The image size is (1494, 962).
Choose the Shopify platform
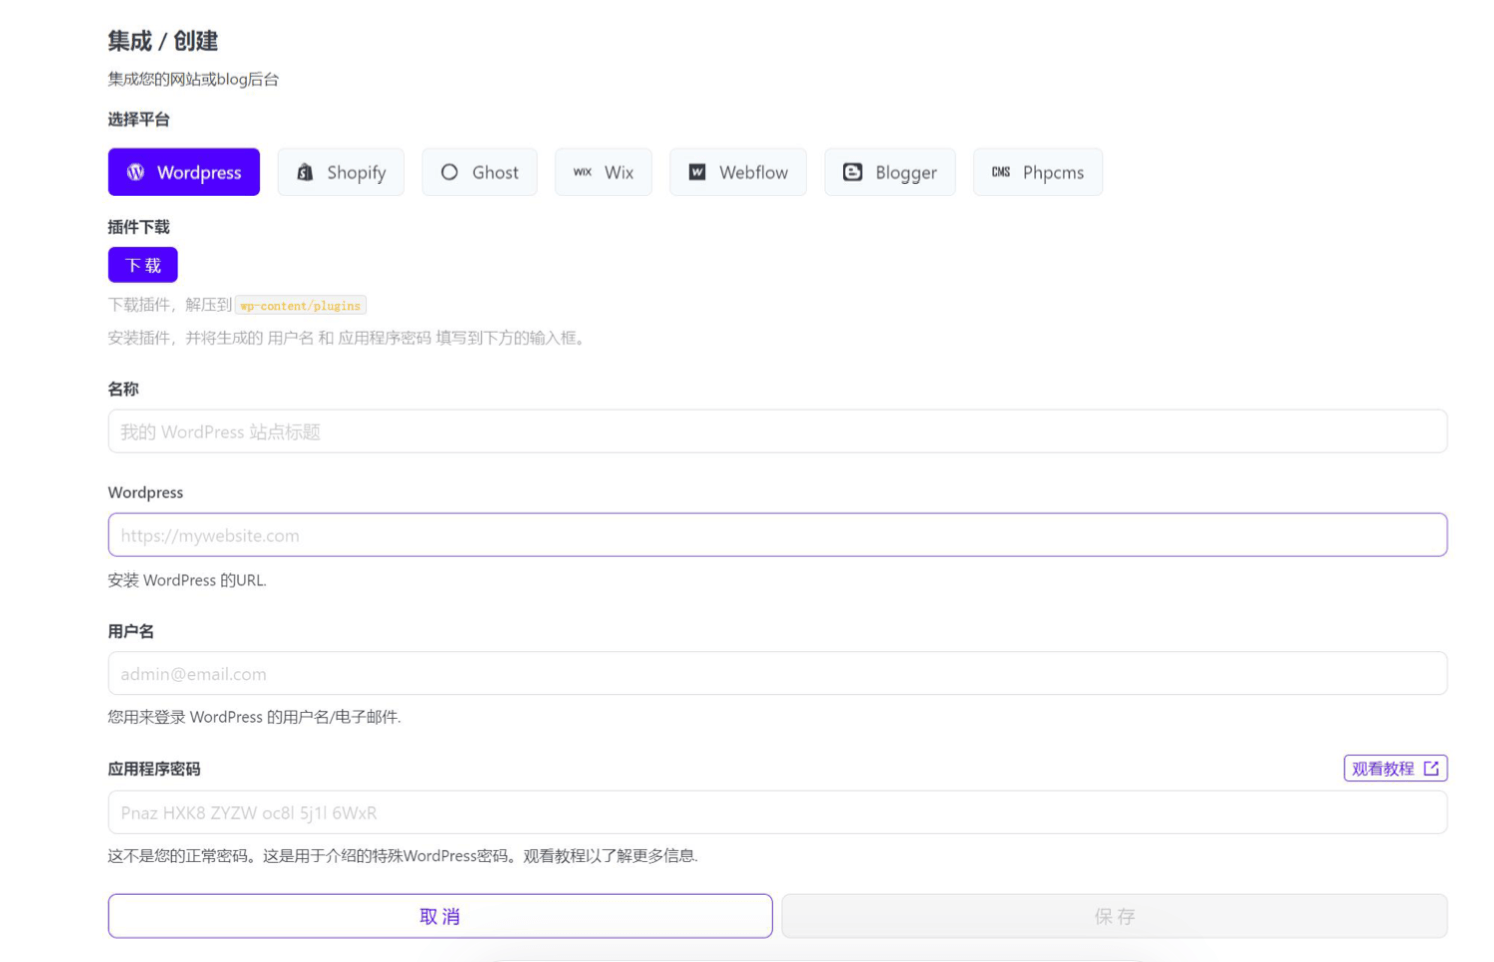pos(341,172)
